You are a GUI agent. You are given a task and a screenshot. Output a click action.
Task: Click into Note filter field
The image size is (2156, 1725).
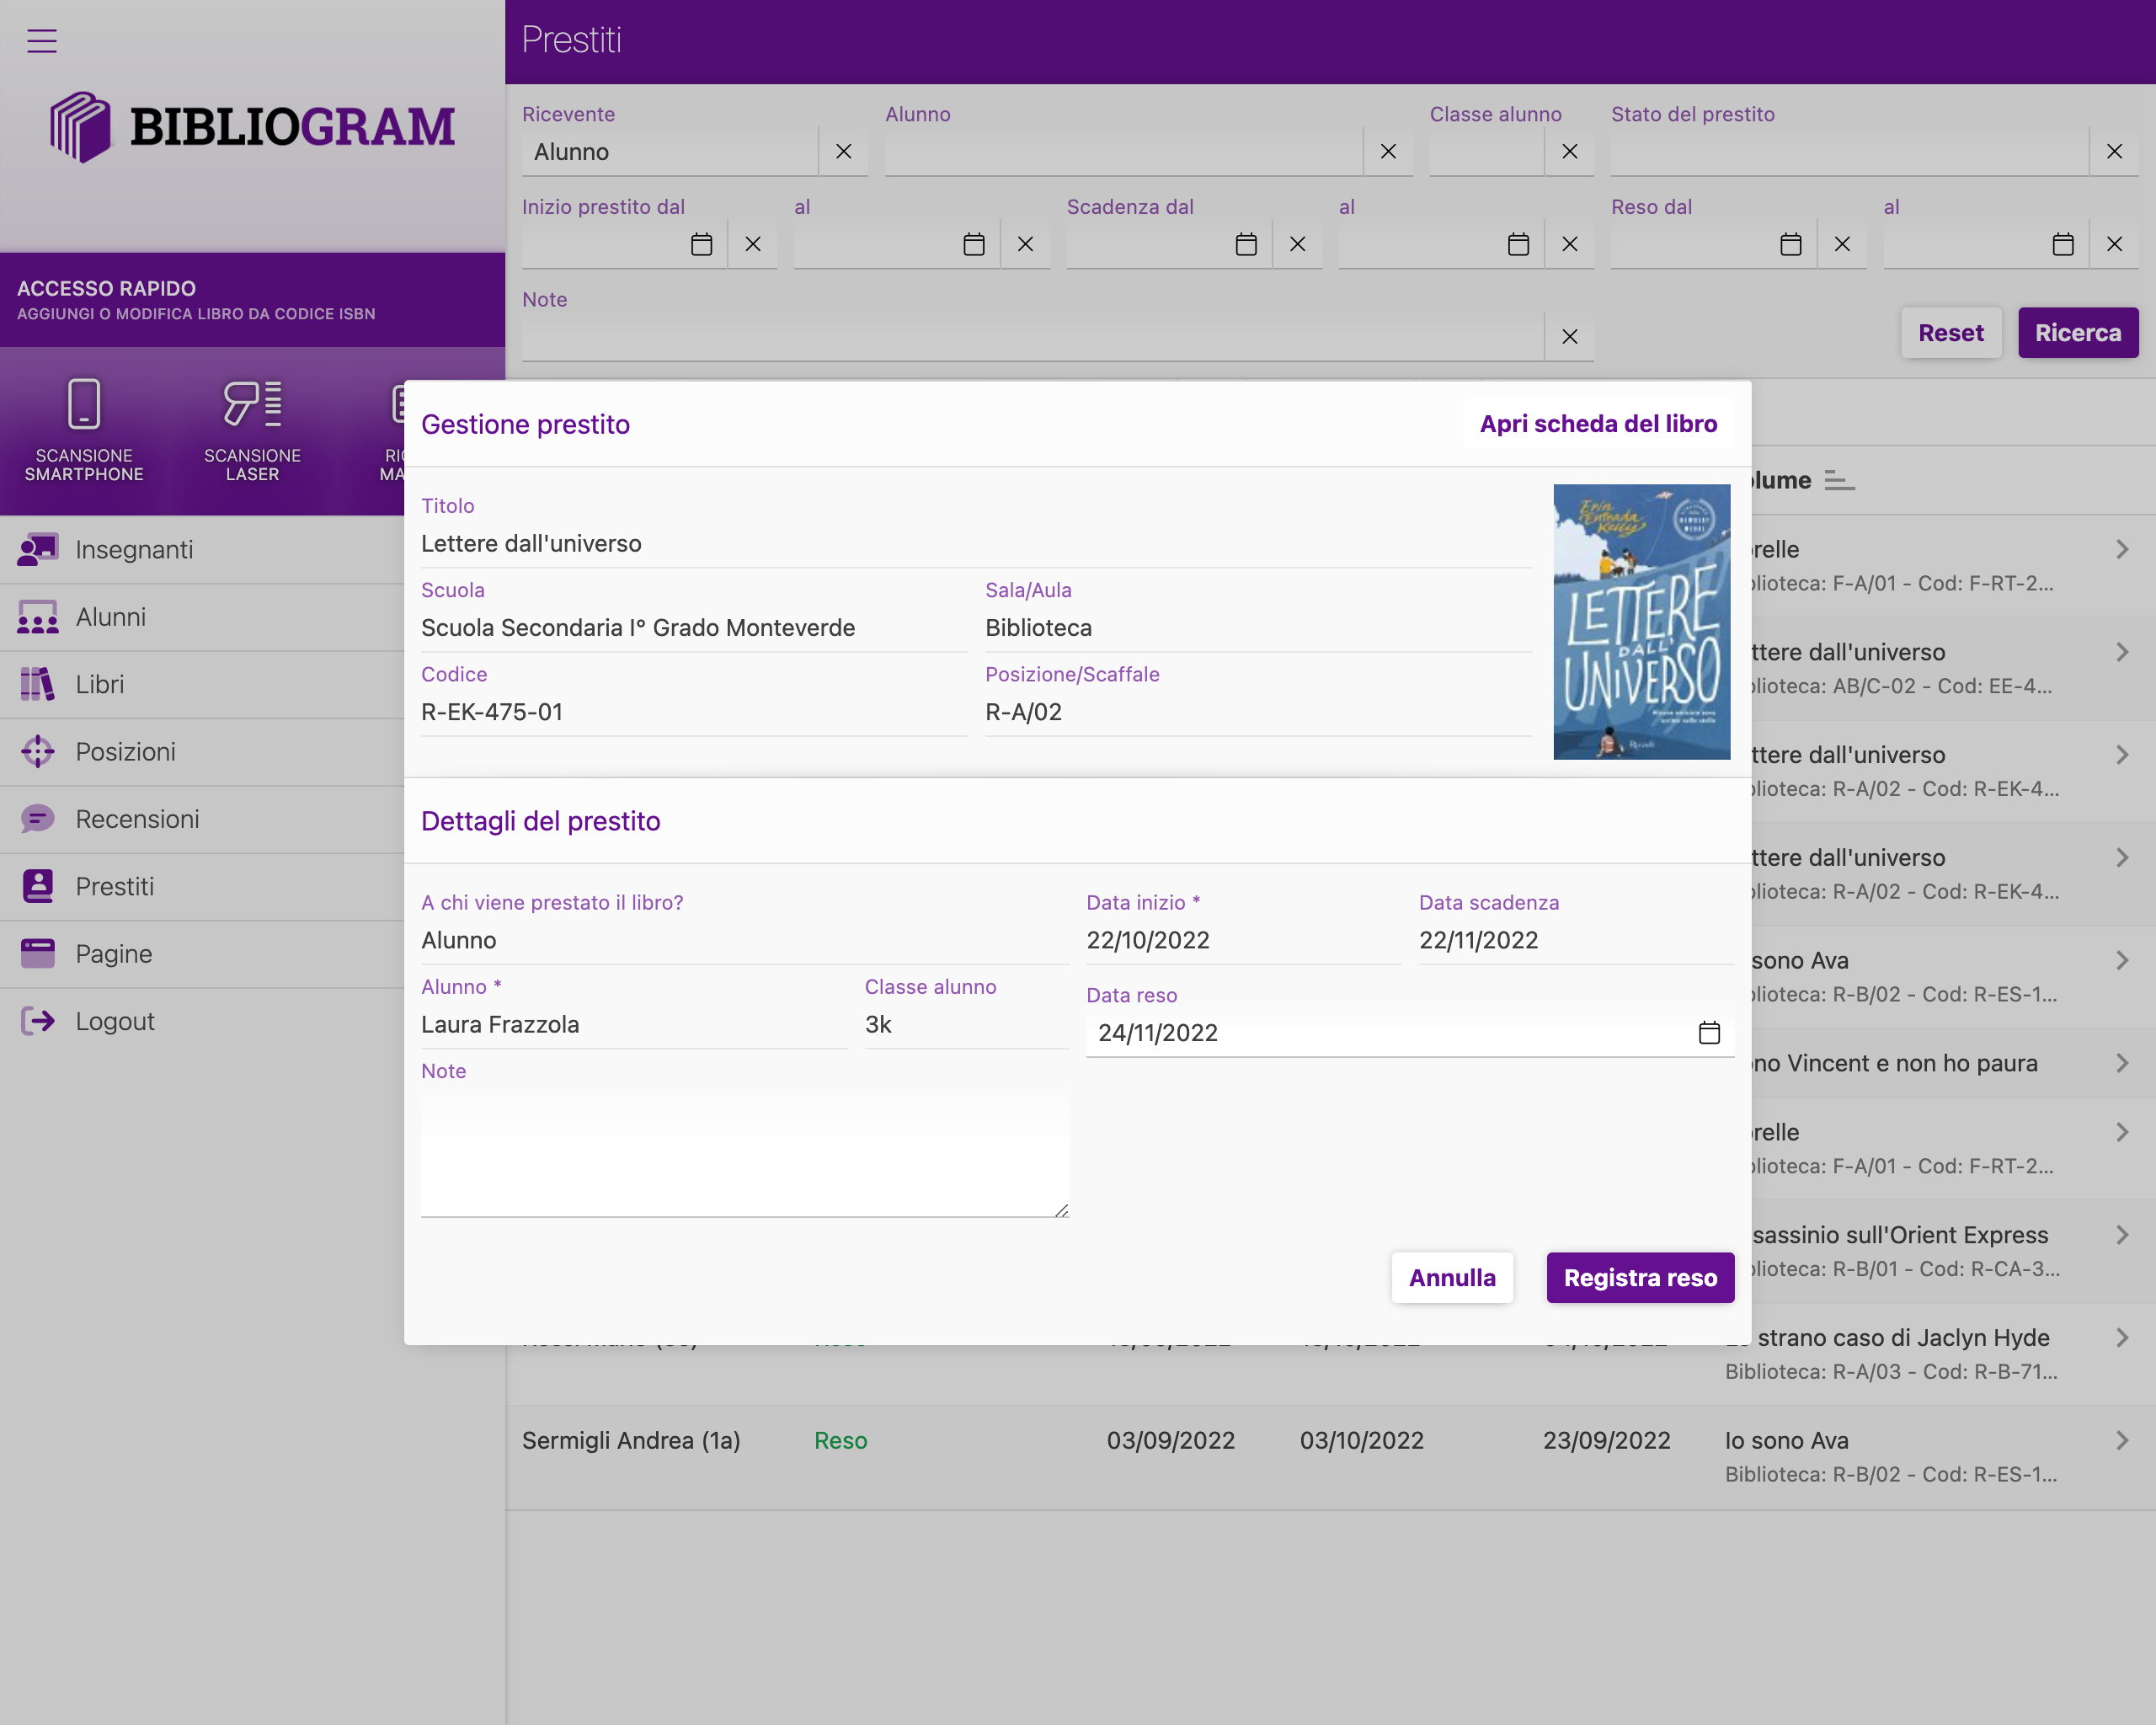[1032, 337]
